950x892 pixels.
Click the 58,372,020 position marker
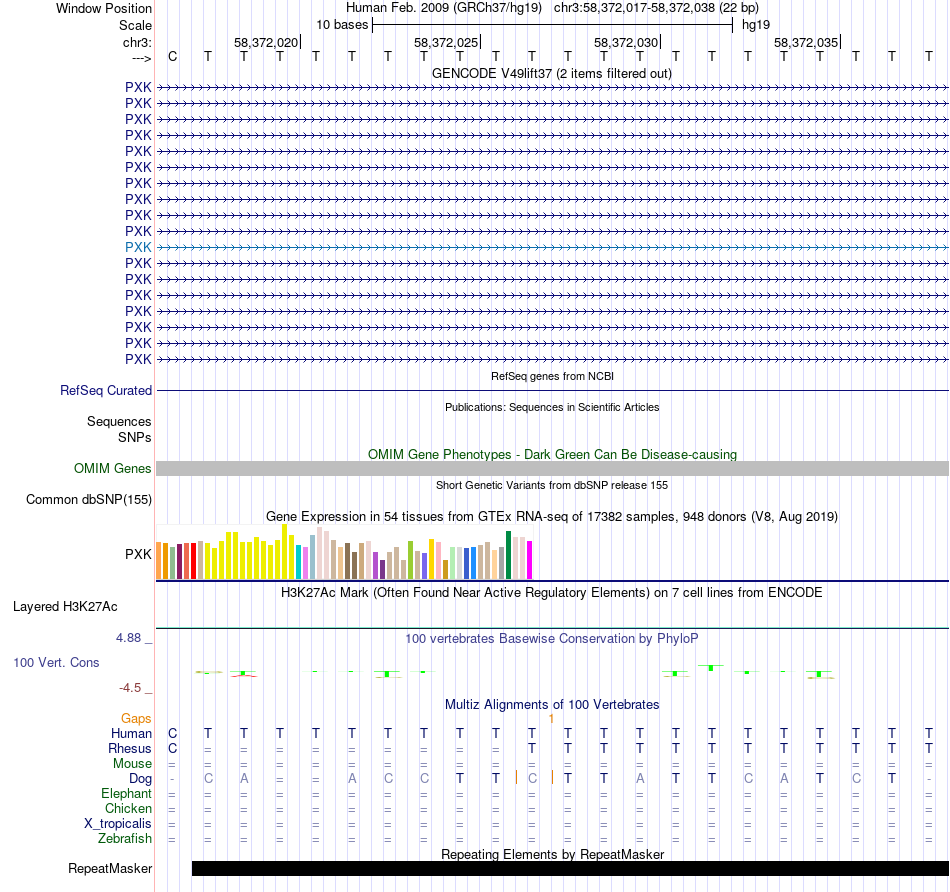266,42
